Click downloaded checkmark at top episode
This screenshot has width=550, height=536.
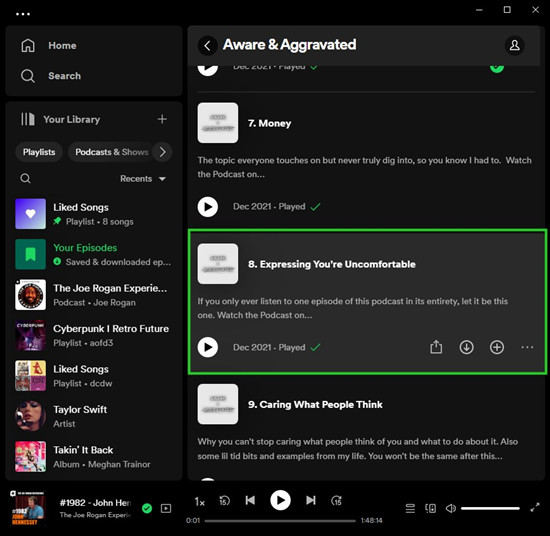(x=497, y=68)
